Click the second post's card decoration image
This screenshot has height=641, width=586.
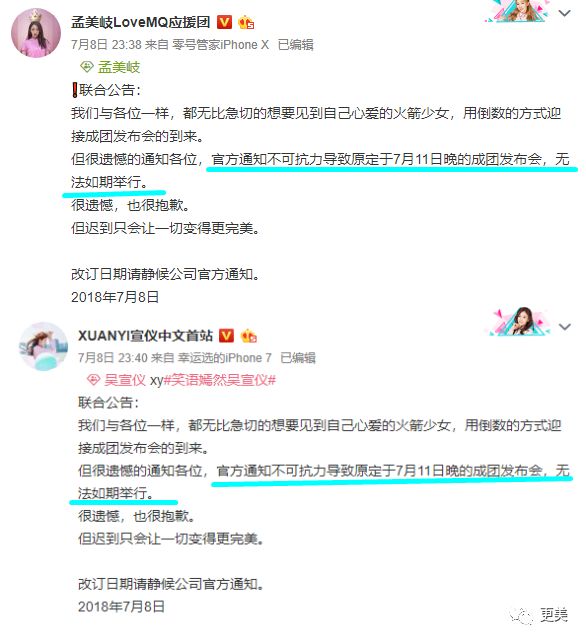tap(520, 322)
